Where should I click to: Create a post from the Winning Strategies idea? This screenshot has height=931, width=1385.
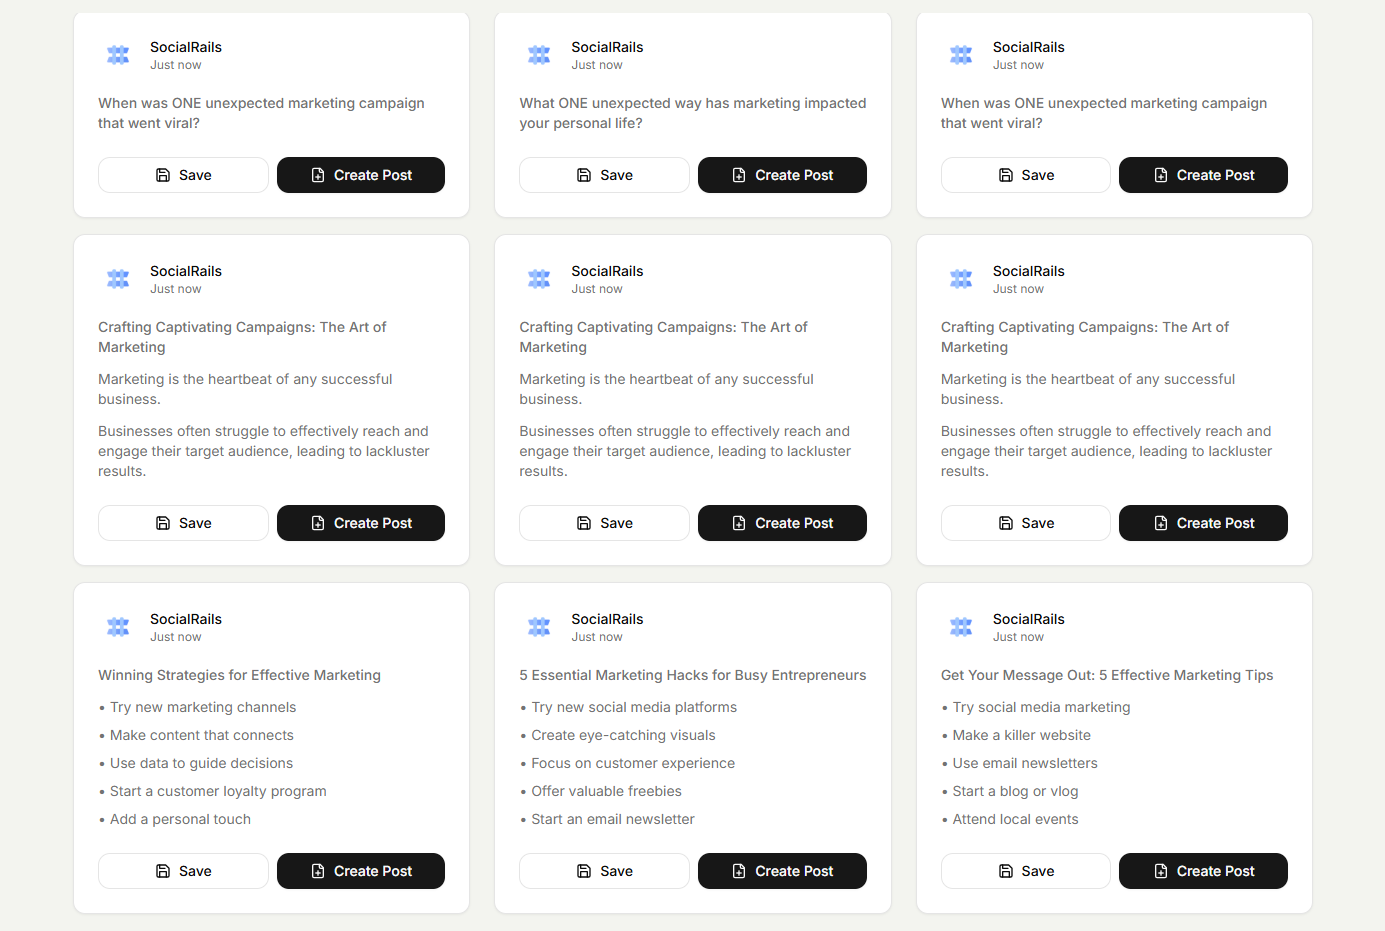click(360, 871)
